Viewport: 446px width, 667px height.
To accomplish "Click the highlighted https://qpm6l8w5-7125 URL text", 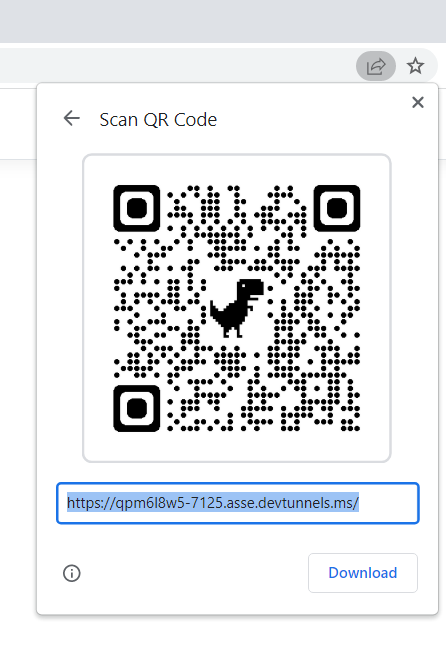I will tap(213, 503).
